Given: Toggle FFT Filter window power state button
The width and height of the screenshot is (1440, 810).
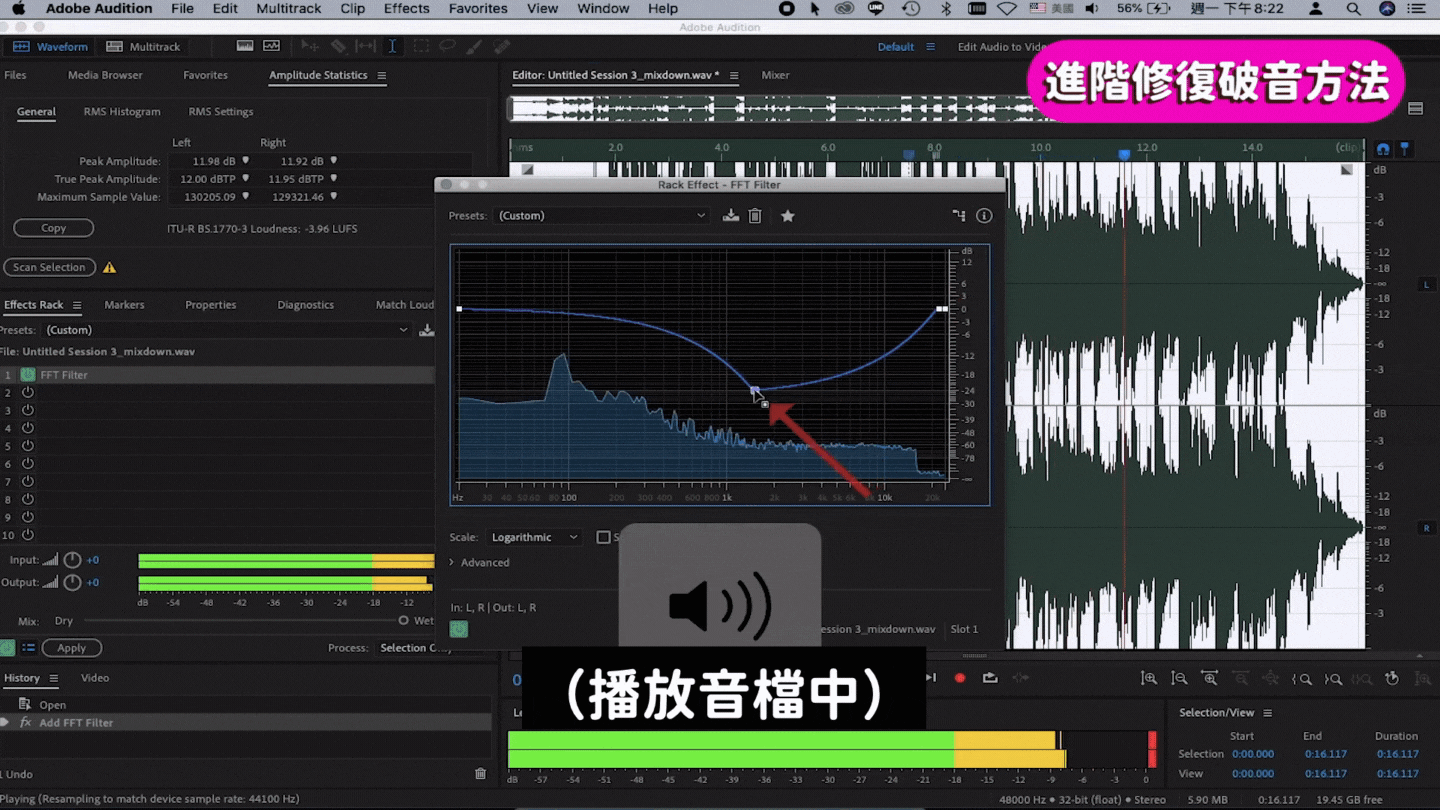Looking at the screenshot, I should click(x=458, y=629).
